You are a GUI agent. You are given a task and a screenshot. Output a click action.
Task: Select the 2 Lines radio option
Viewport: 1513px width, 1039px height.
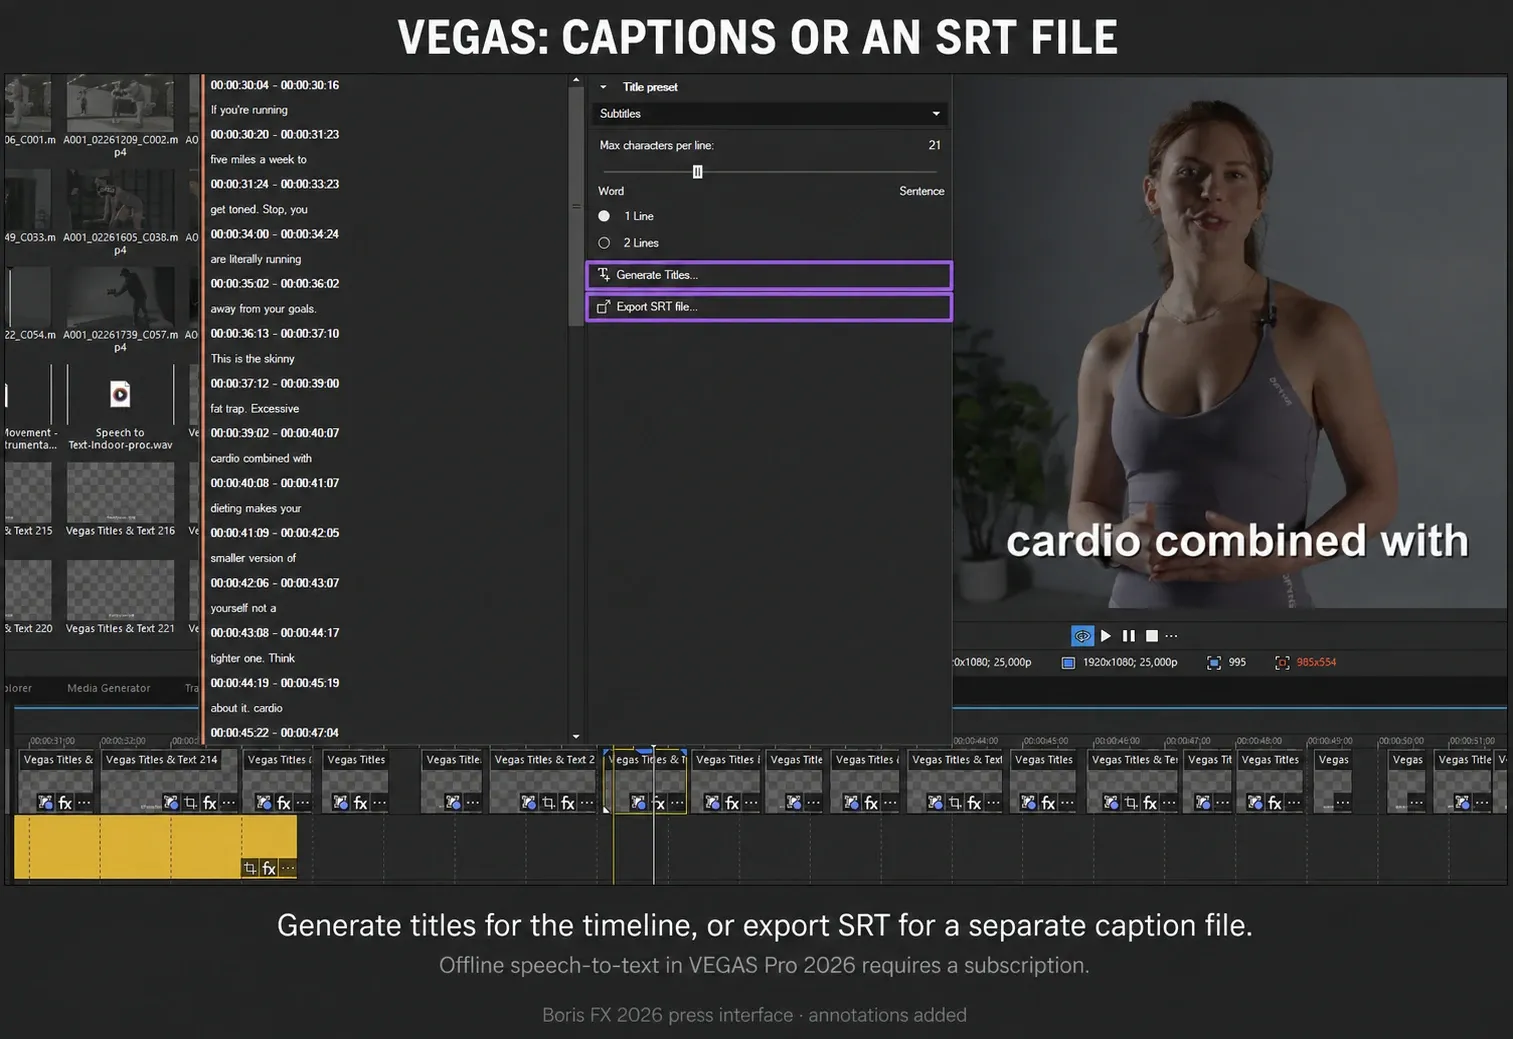[604, 243]
